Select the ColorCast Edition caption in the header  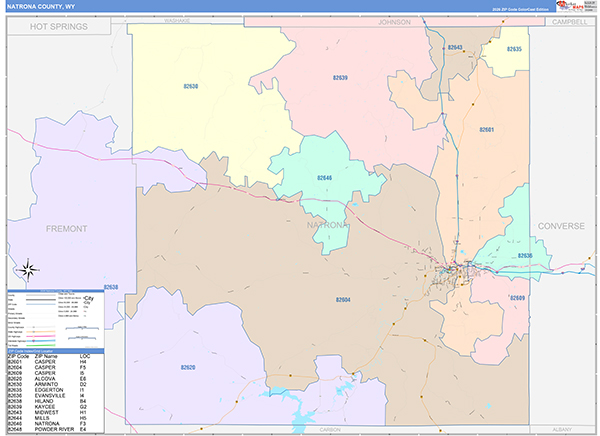(520, 10)
